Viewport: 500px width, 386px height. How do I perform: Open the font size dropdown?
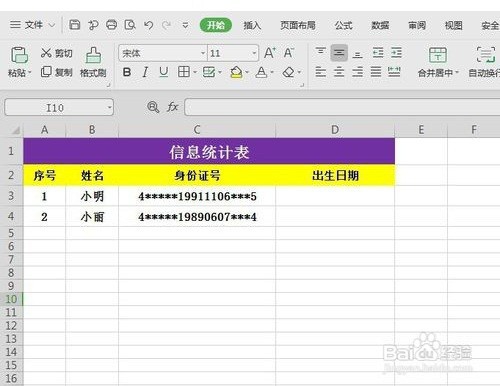(x=254, y=53)
